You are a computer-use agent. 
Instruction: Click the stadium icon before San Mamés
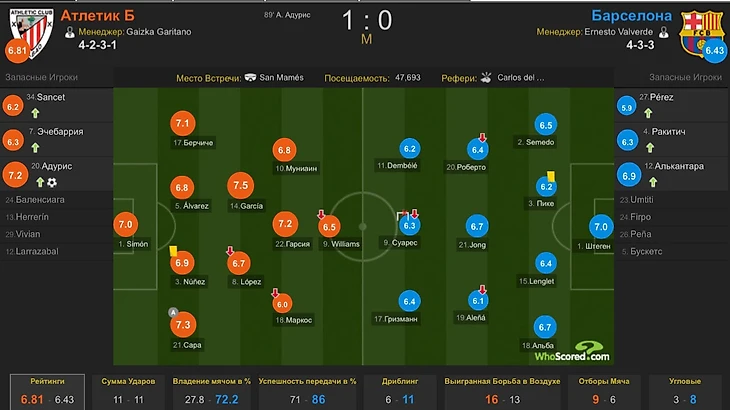(x=250, y=77)
